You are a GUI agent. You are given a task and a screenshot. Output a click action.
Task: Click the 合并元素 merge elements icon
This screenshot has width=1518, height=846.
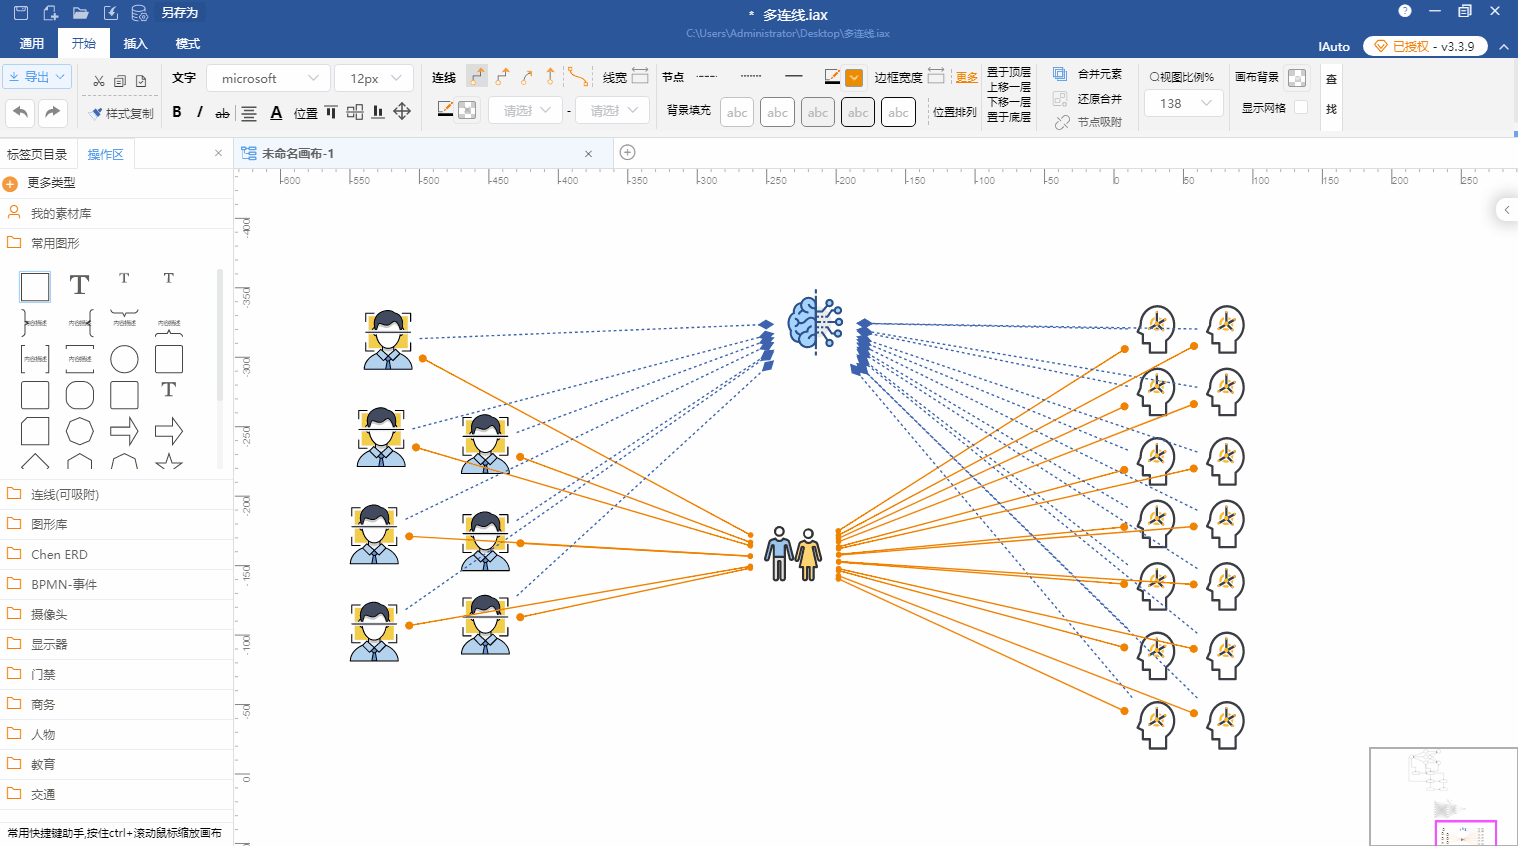pos(1060,74)
